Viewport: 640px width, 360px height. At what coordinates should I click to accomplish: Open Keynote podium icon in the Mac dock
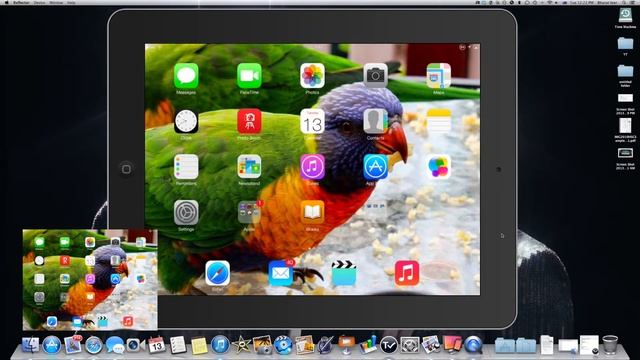[347, 345]
